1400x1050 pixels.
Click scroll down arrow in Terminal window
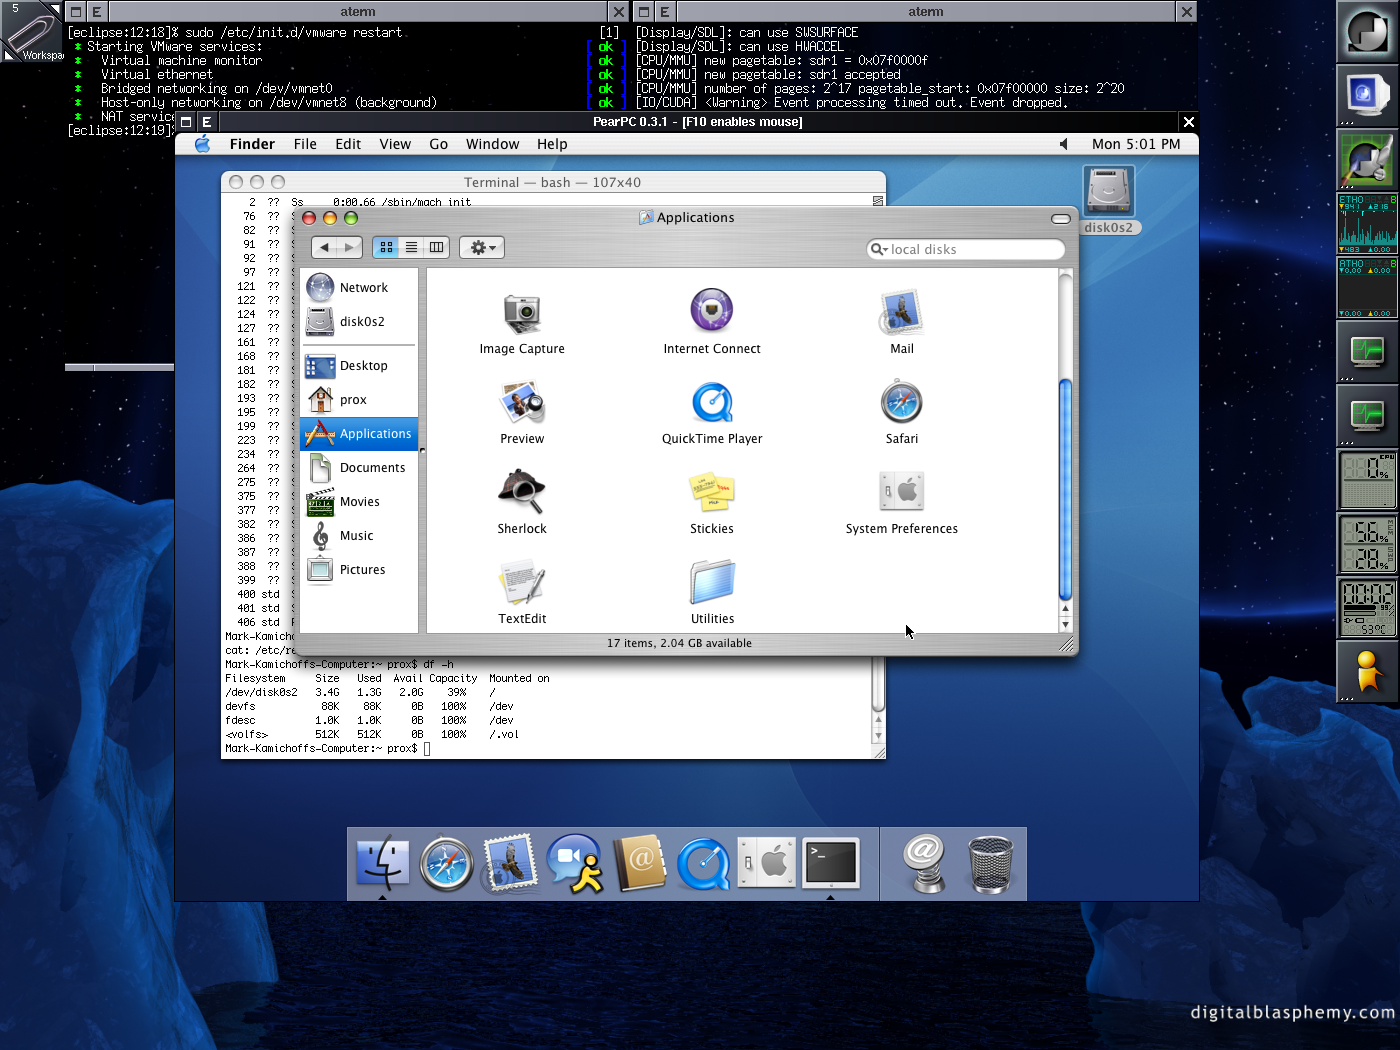click(879, 736)
